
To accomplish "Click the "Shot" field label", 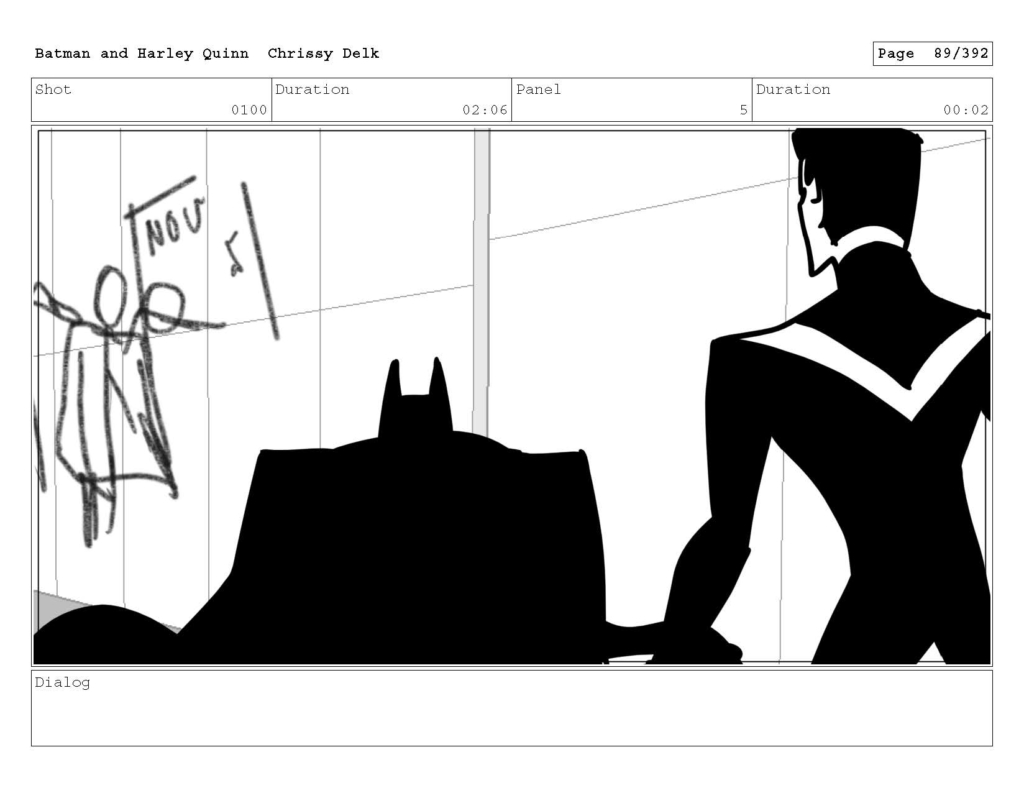I will [x=53, y=89].
